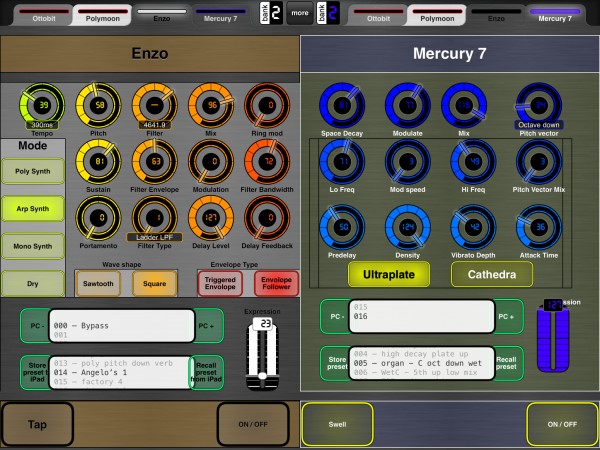This screenshot has width=600, height=450.
Task: Click the Space Decay knob
Action: click(342, 105)
